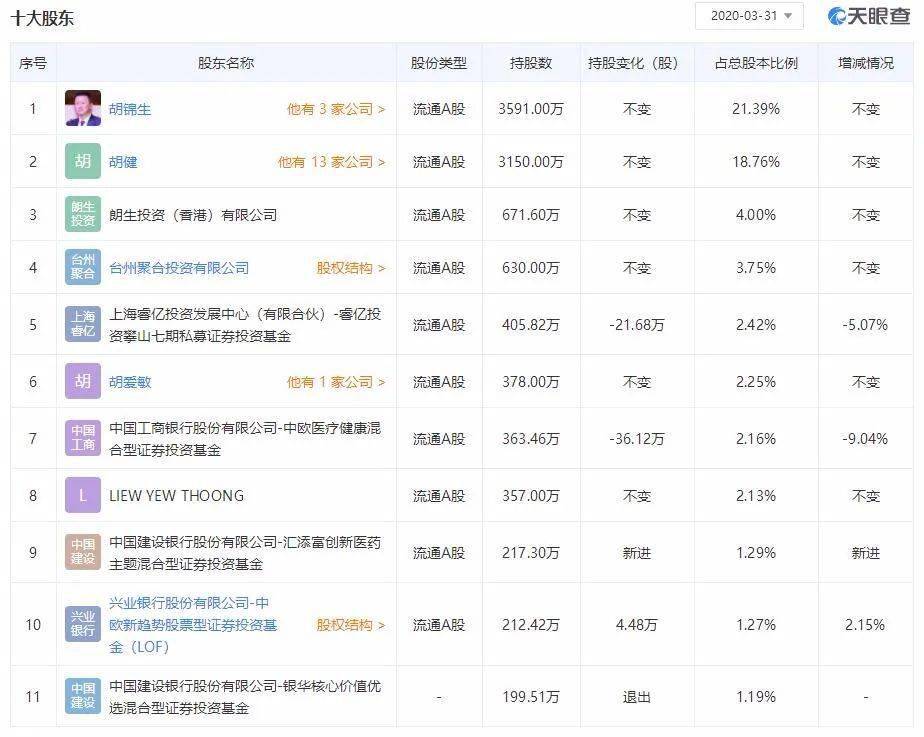
Task: Click the 股份类型 column header
Action: [x=438, y=62]
